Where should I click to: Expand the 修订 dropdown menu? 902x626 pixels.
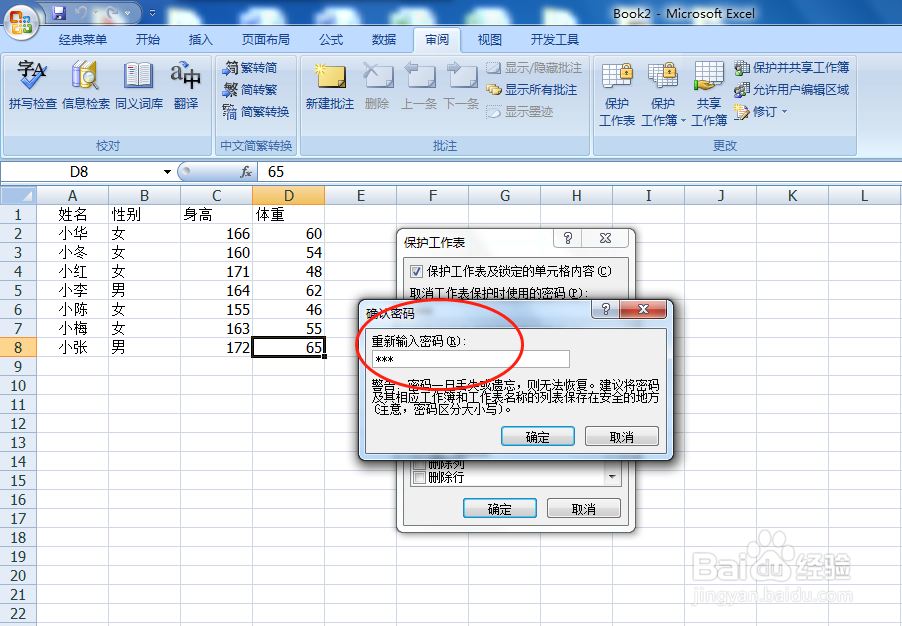coord(782,112)
